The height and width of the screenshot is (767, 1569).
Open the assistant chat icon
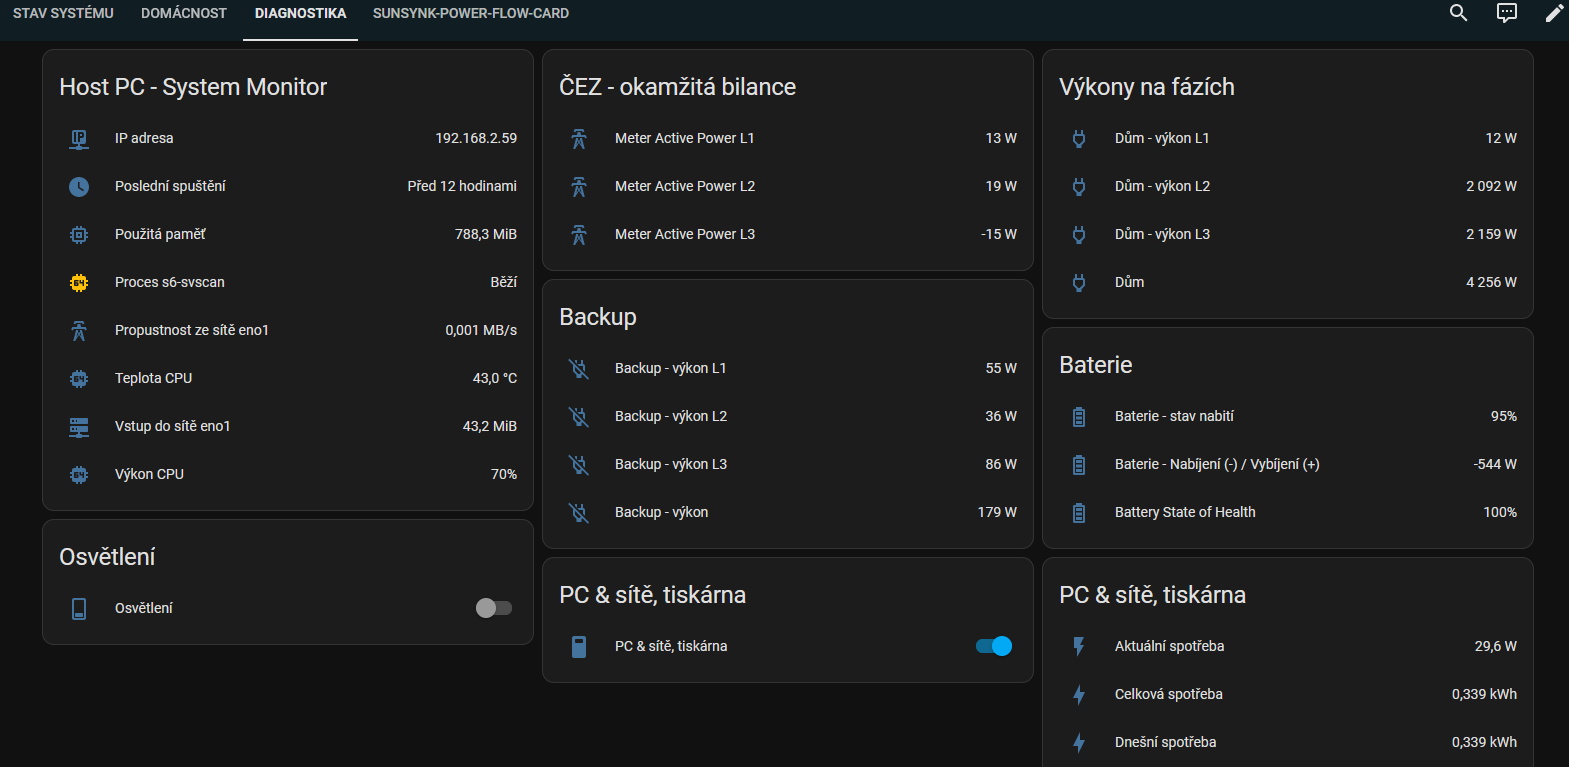click(1506, 13)
